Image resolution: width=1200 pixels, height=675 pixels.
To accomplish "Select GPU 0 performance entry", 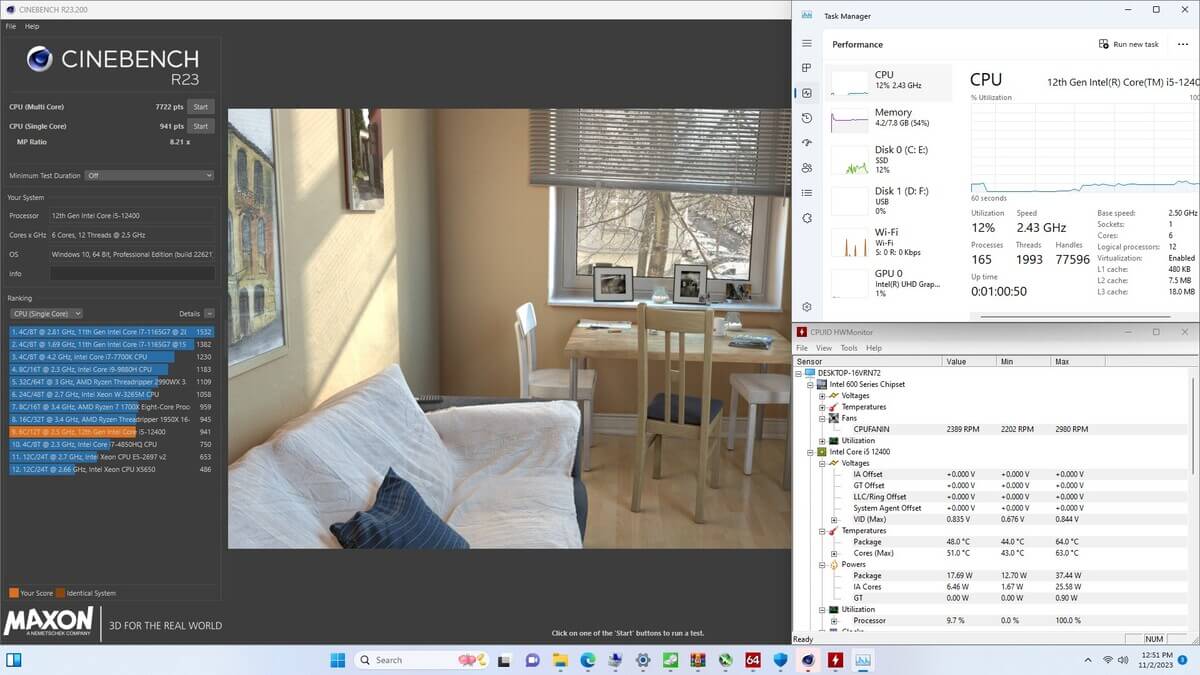I will point(889,283).
